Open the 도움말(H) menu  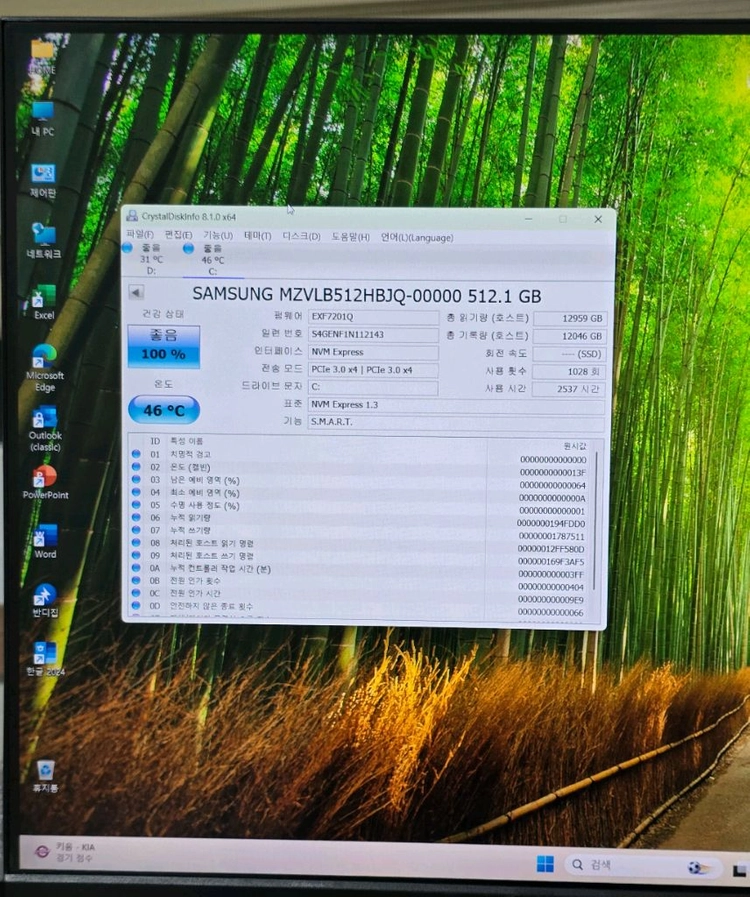pyautogui.click(x=351, y=237)
